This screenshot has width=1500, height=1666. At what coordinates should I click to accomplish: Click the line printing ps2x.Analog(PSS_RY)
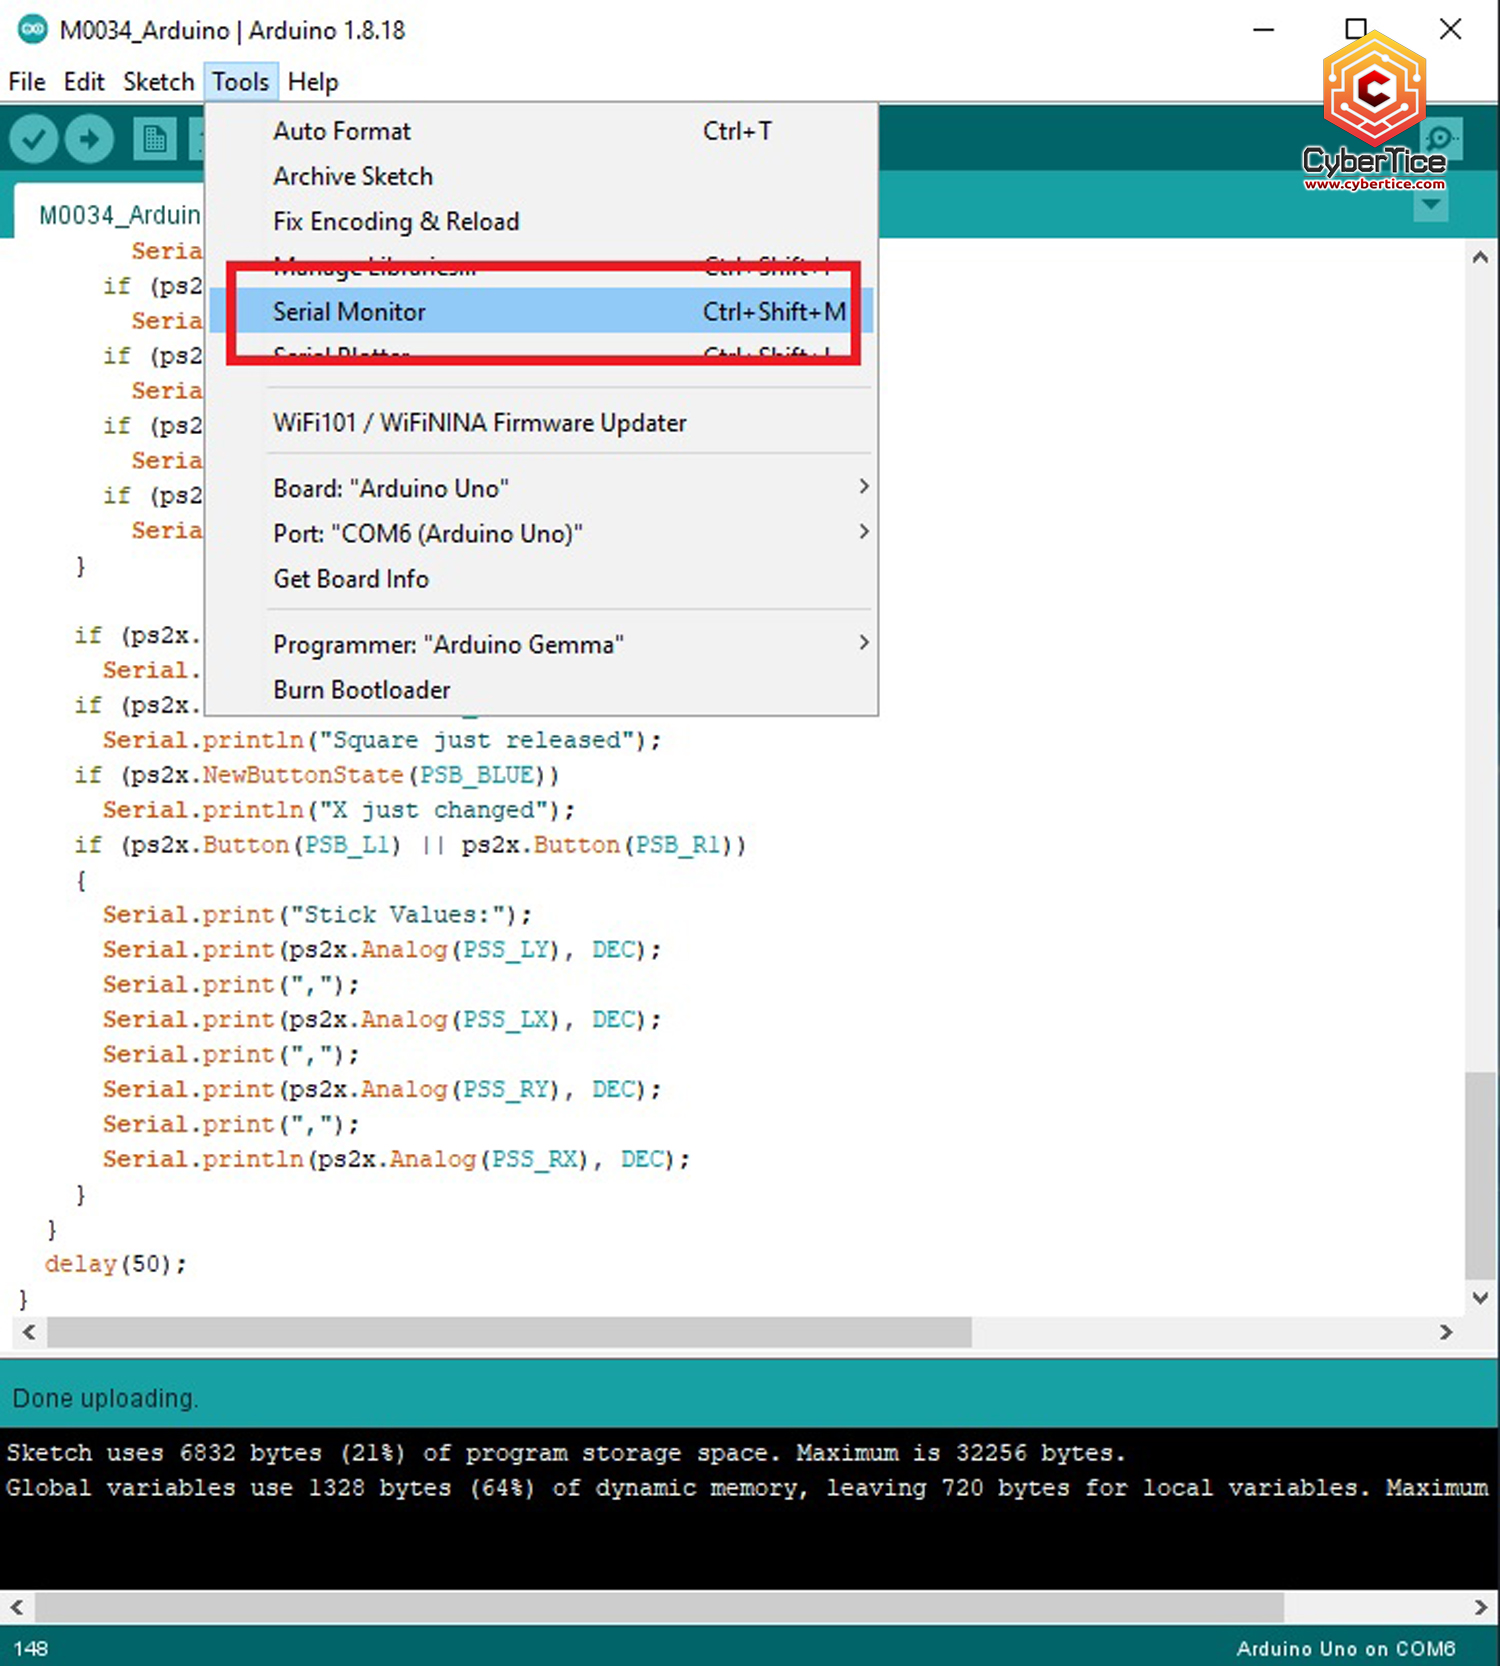pos(381,1089)
